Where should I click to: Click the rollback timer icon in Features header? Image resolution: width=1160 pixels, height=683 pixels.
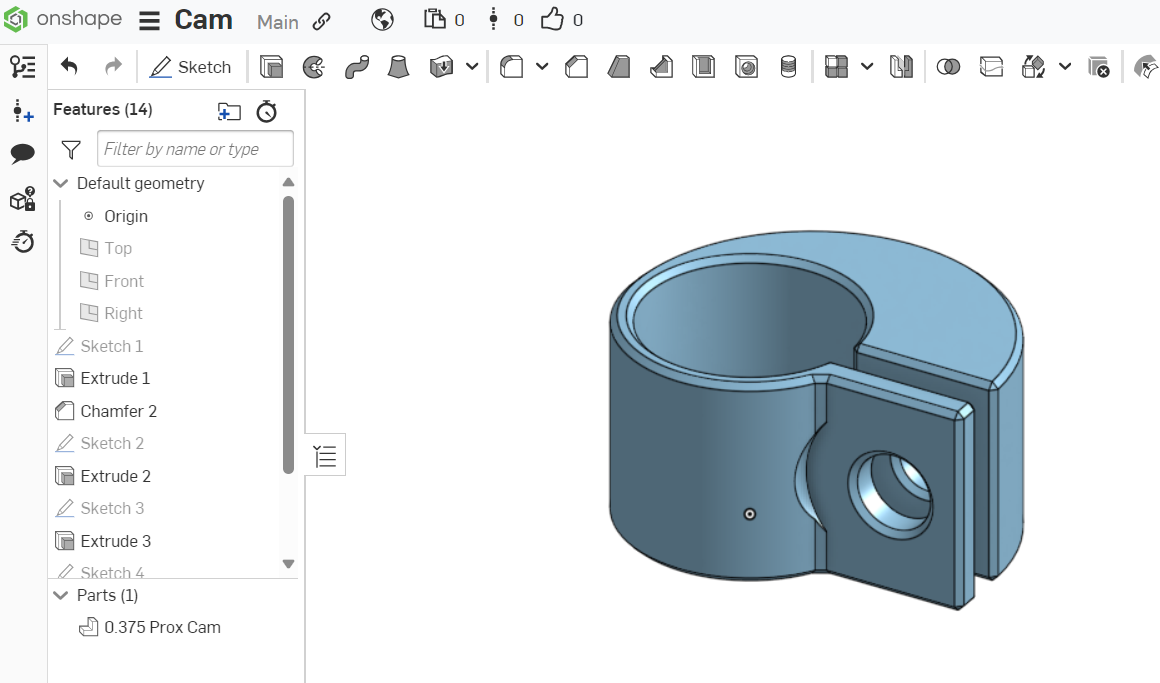pos(266,111)
